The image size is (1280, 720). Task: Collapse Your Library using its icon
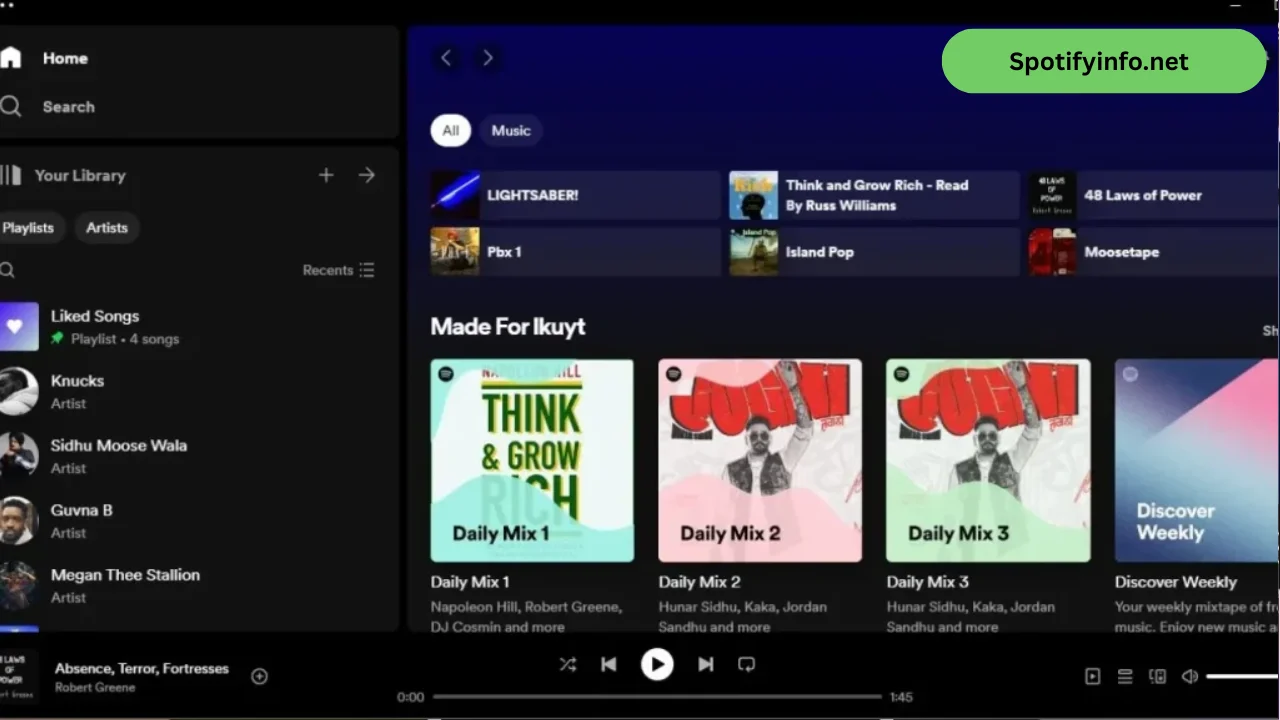(x=10, y=175)
